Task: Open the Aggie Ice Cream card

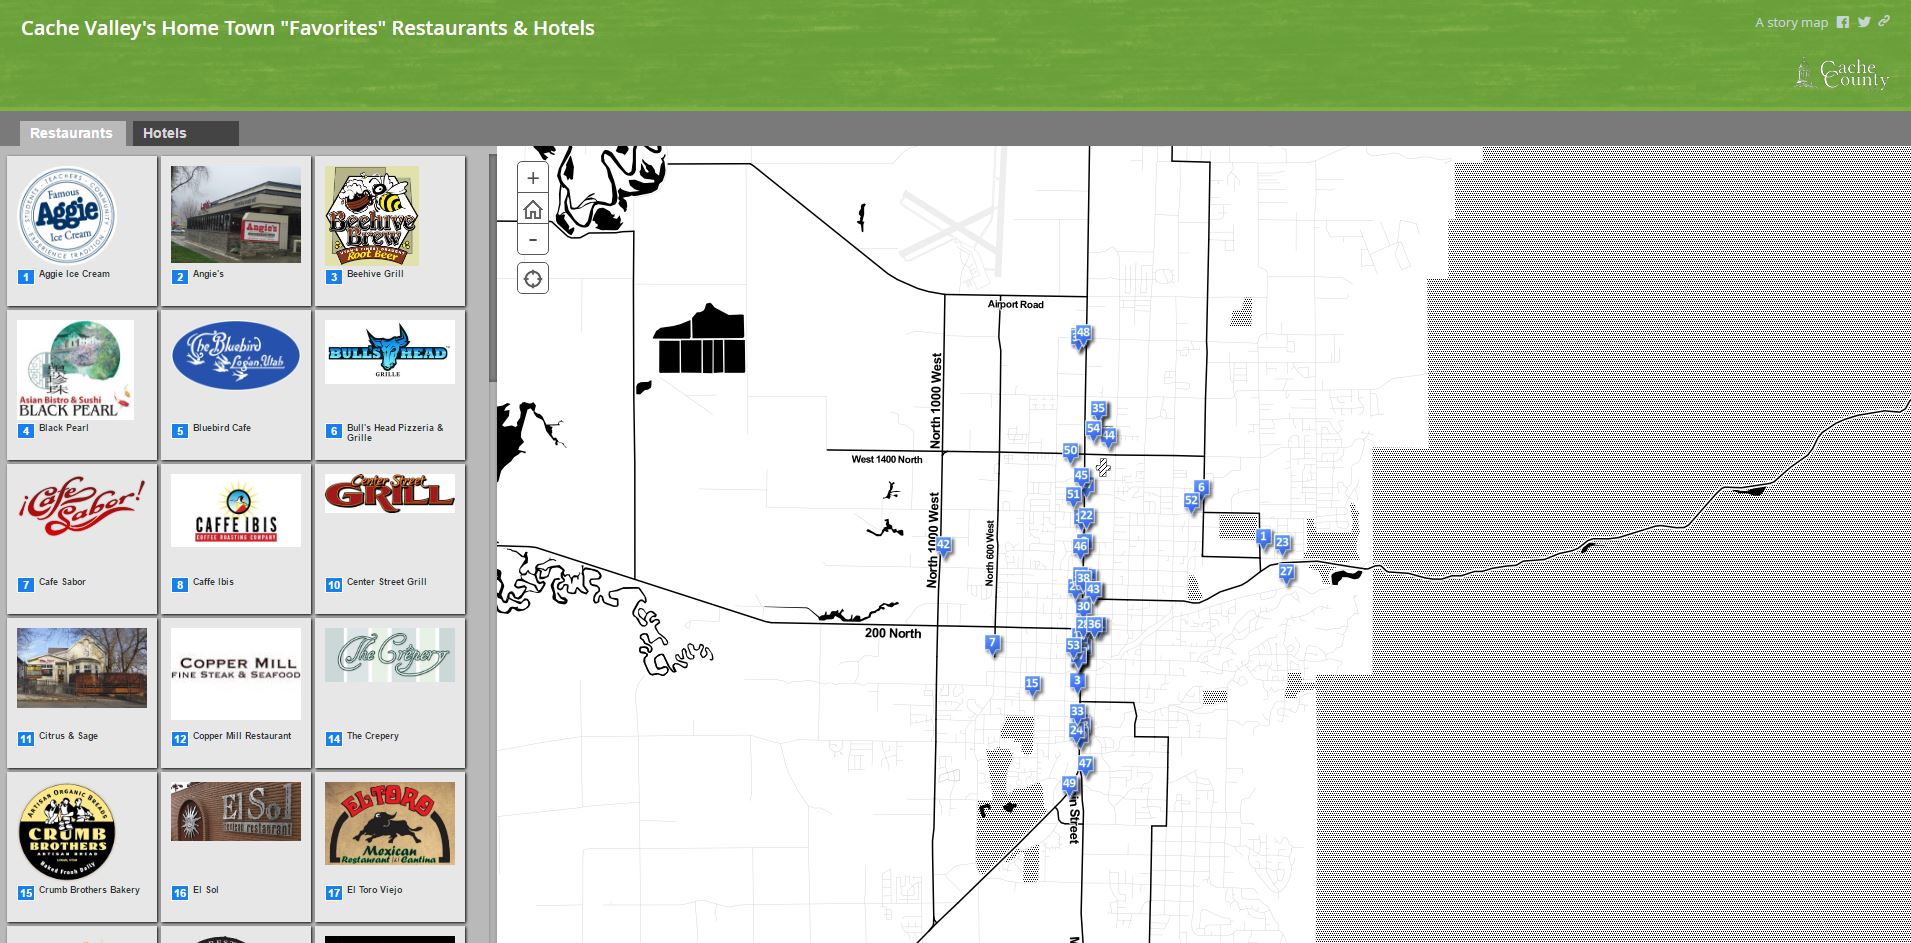Action: click(82, 231)
